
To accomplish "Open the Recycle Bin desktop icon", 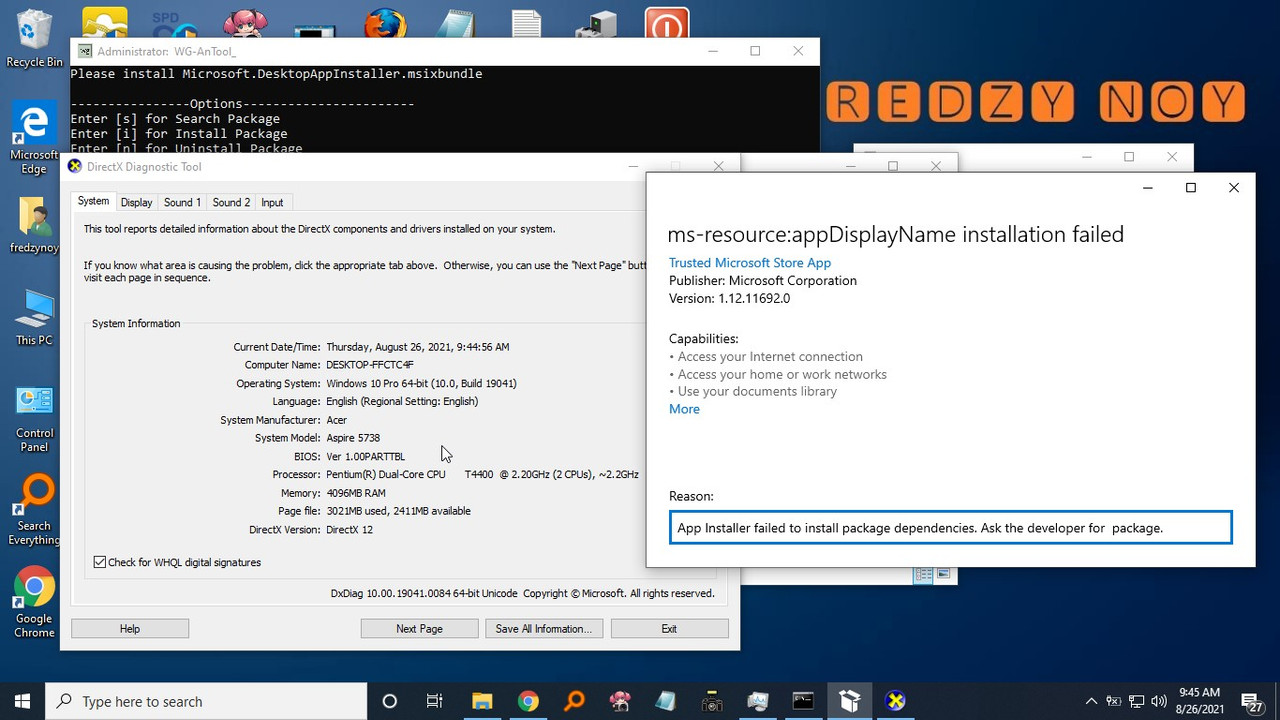I will 34,38.
